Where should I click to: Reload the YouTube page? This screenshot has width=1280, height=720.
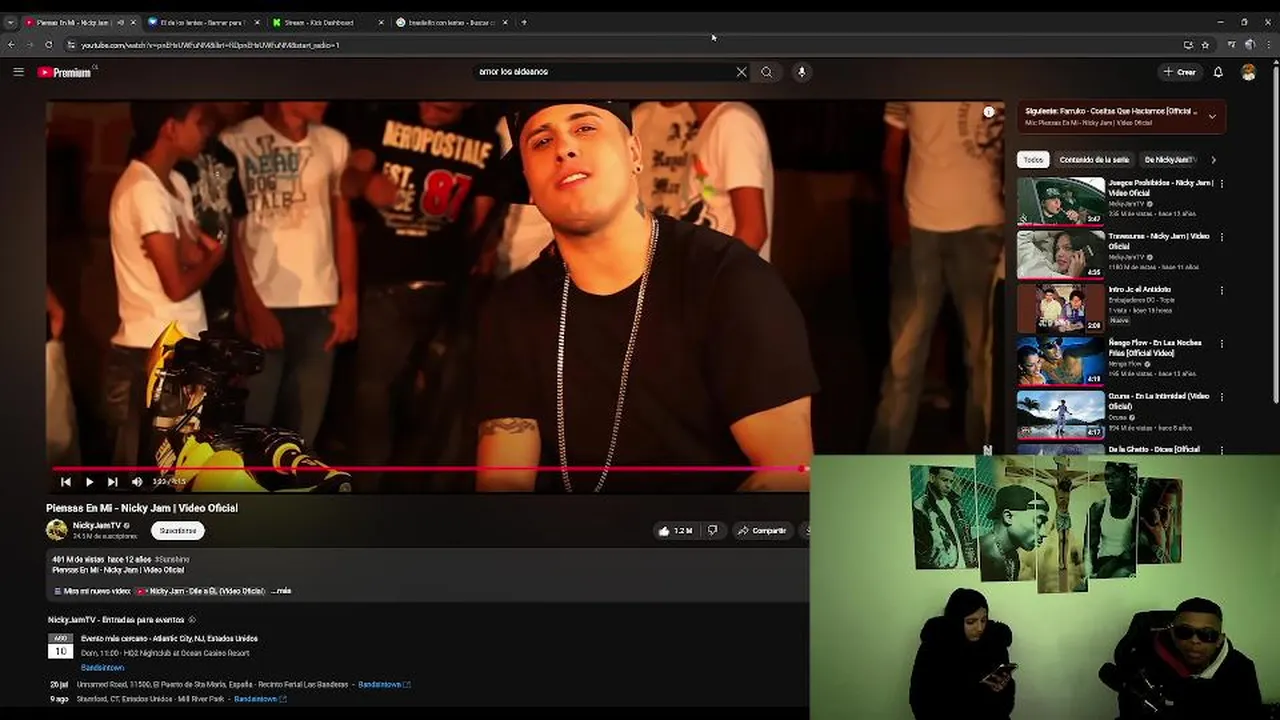[48, 45]
